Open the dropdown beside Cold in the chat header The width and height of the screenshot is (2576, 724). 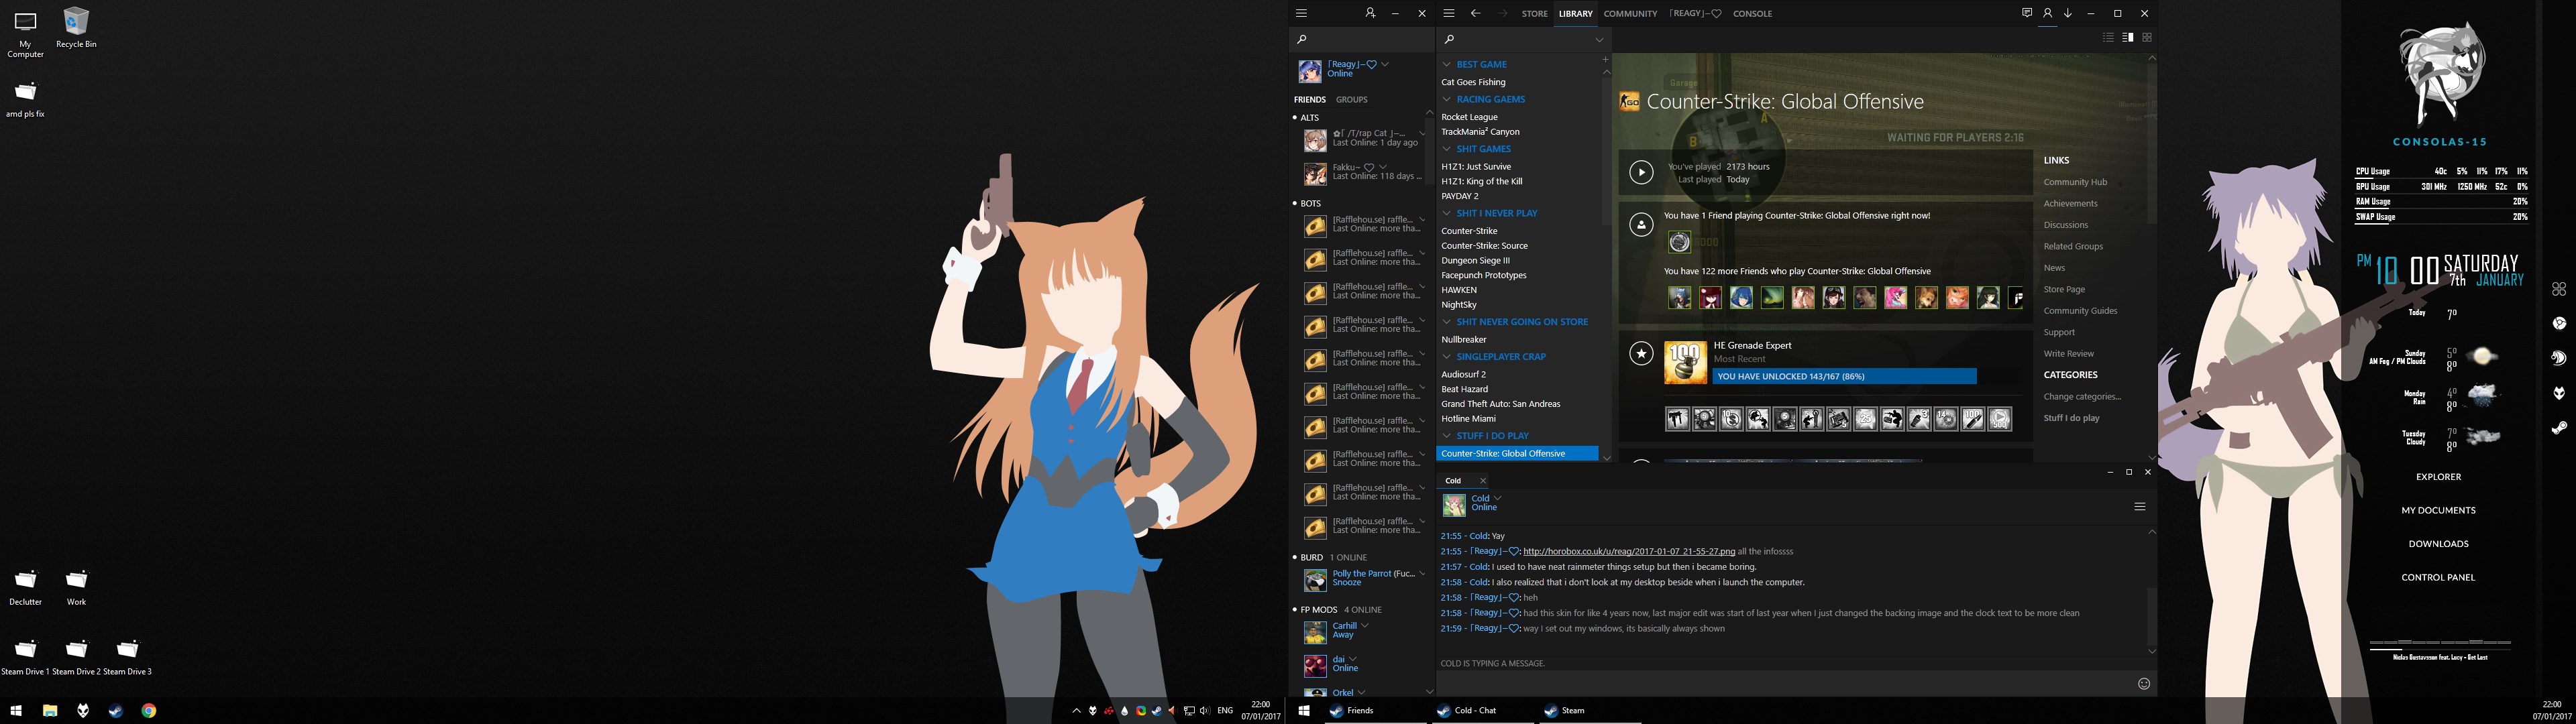1498,498
